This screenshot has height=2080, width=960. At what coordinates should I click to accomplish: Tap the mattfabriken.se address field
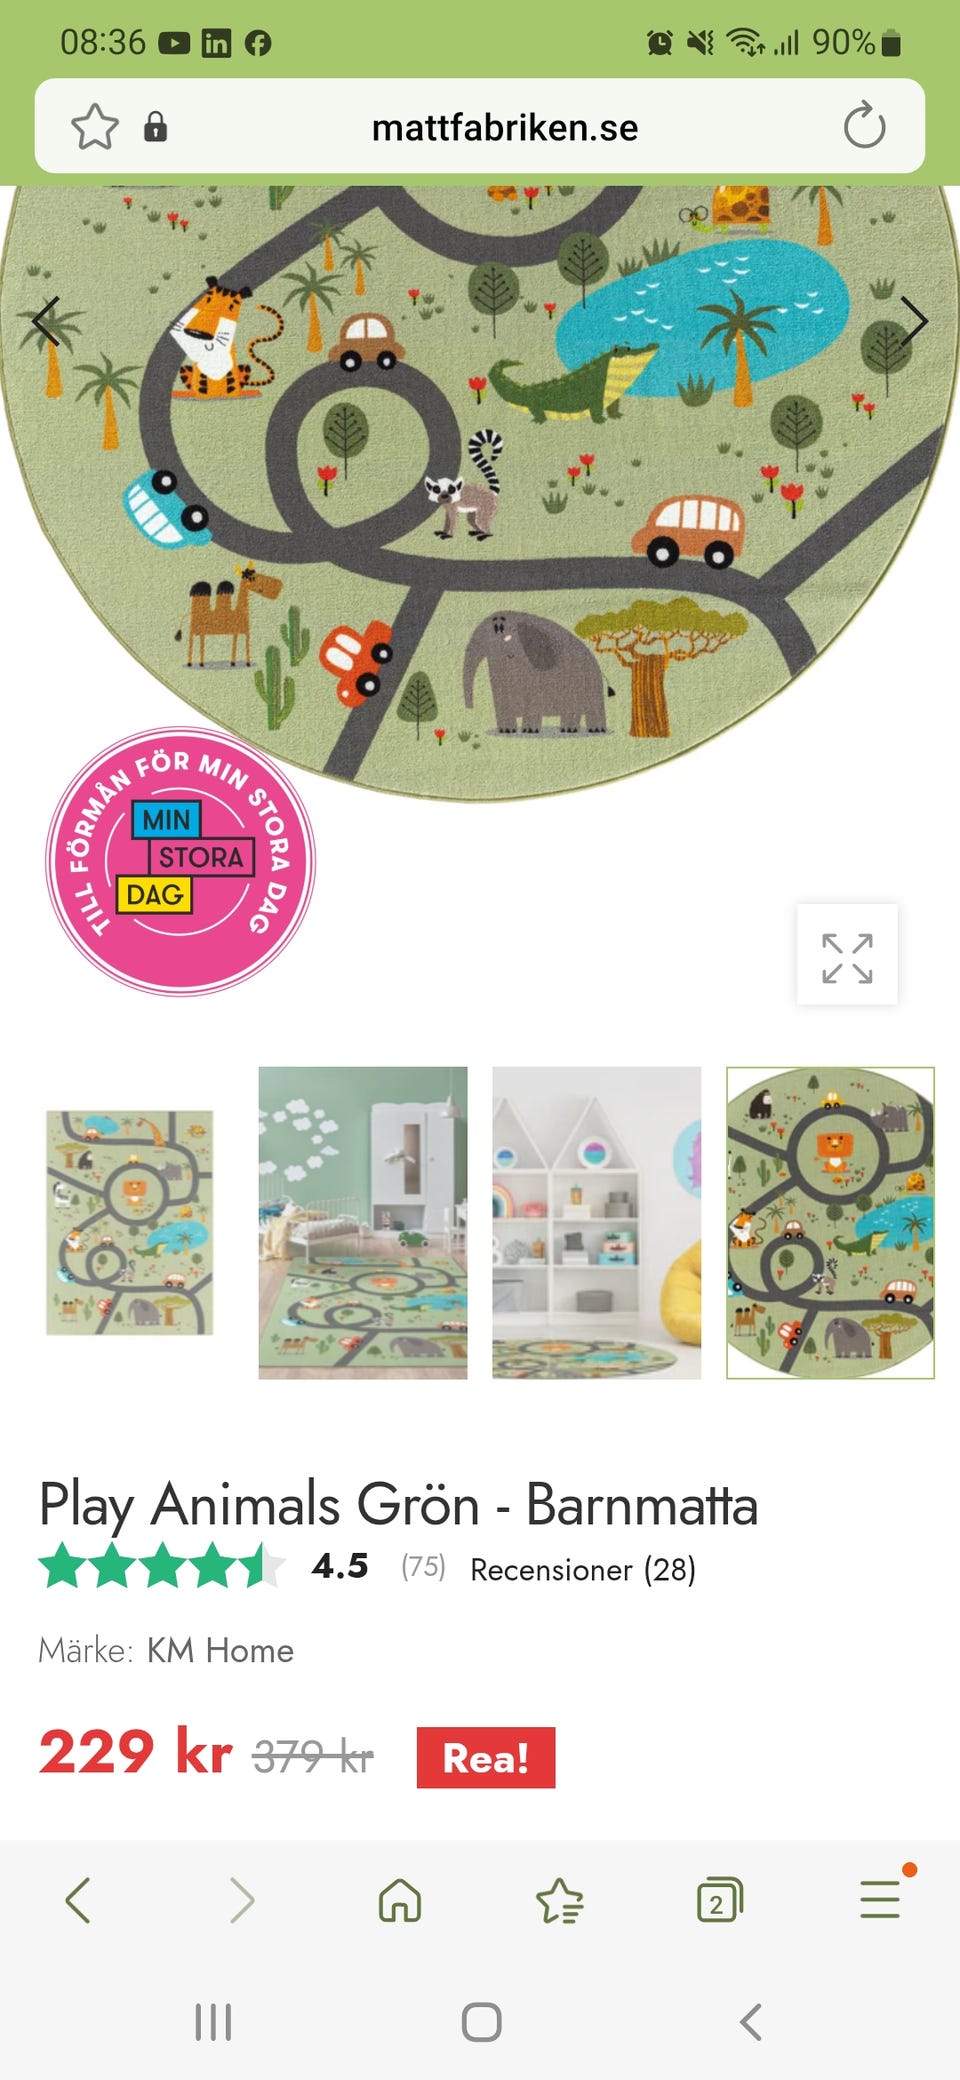(x=505, y=127)
